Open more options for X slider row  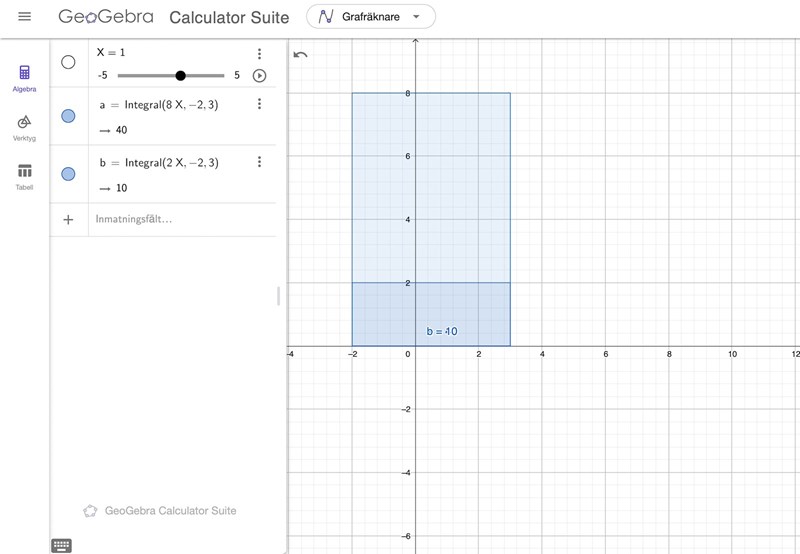(x=259, y=54)
